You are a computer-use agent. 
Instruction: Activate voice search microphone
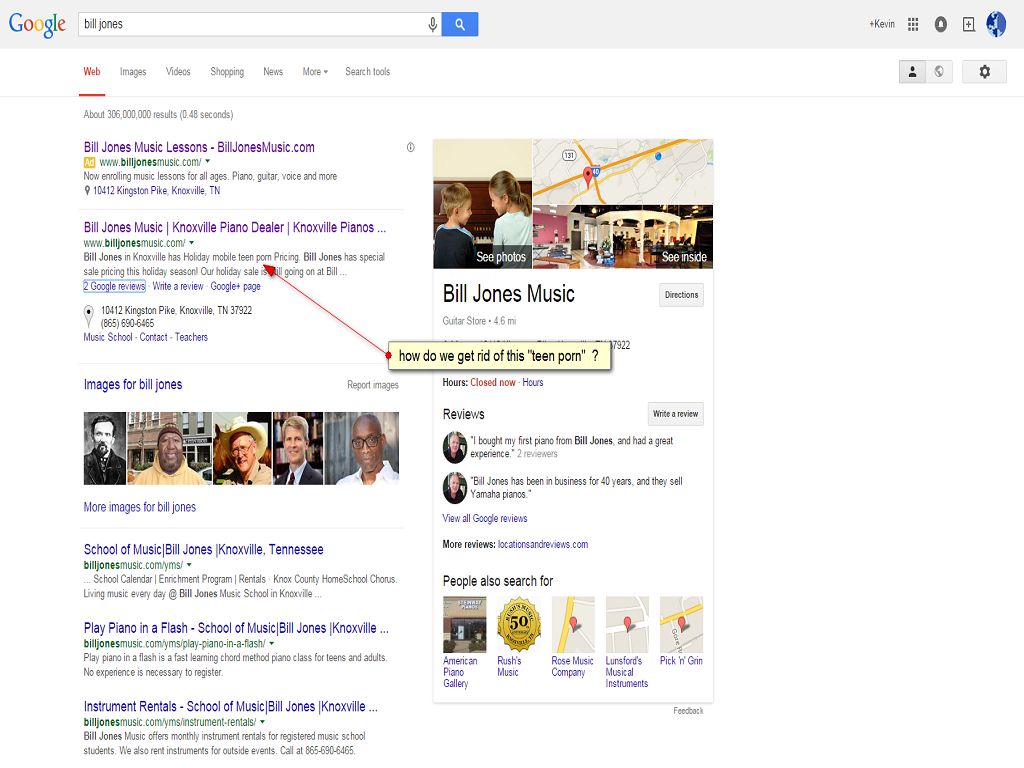pos(432,24)
